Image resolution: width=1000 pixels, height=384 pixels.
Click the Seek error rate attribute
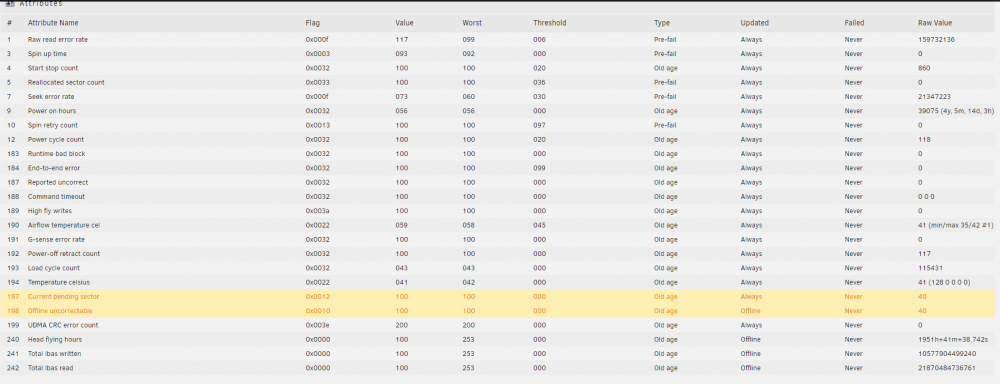51,96
